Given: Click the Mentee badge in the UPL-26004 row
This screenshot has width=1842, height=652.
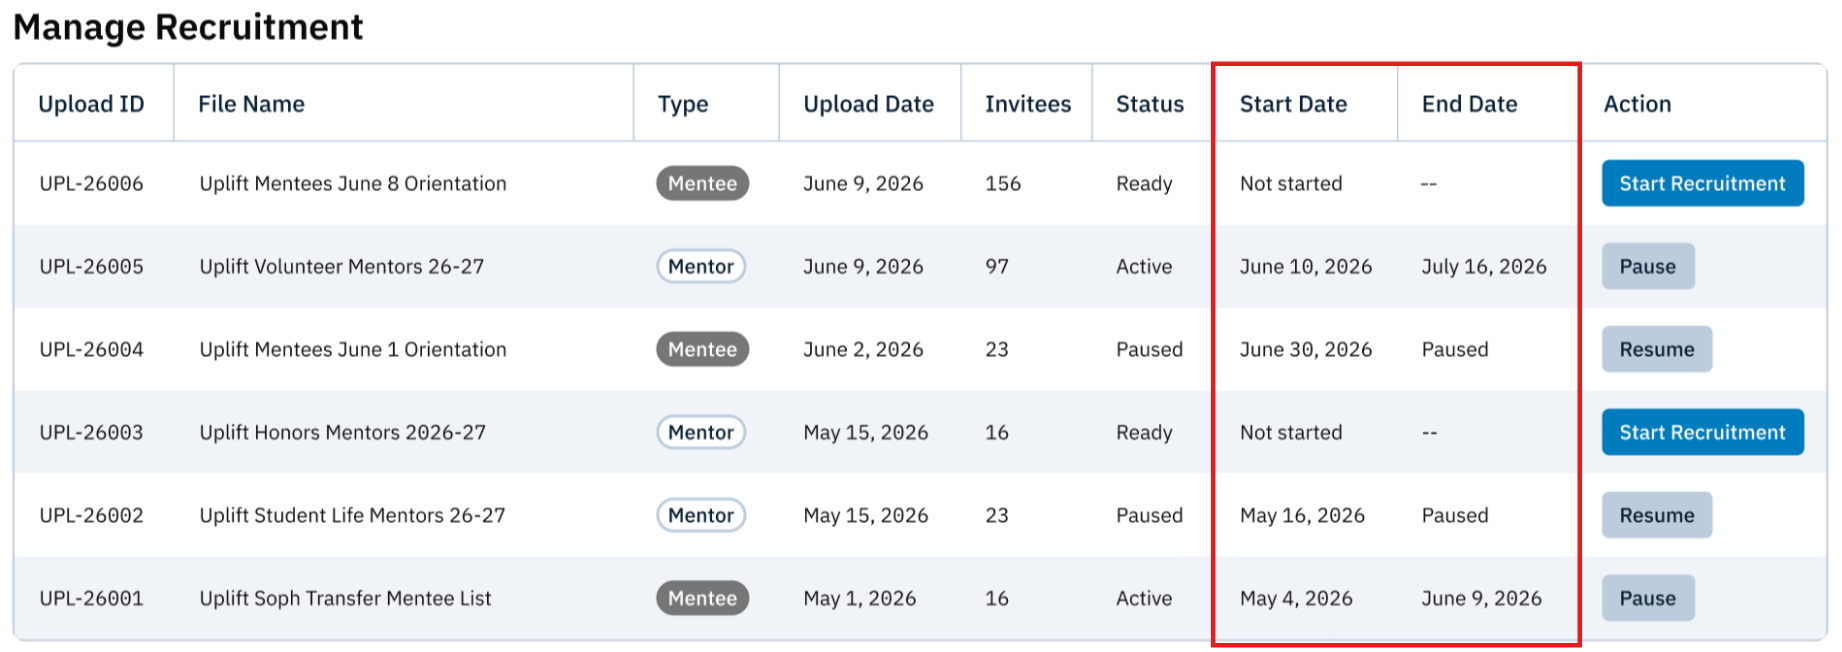Looking at the screenshot, I should click(702, 349).
